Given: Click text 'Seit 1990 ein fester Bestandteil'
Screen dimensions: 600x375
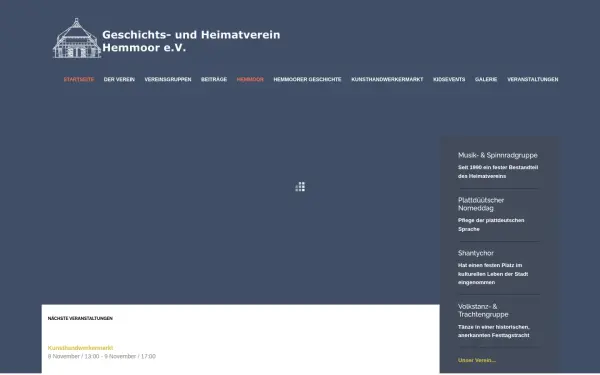Looking at the screenshot, I should coord(498,167).
